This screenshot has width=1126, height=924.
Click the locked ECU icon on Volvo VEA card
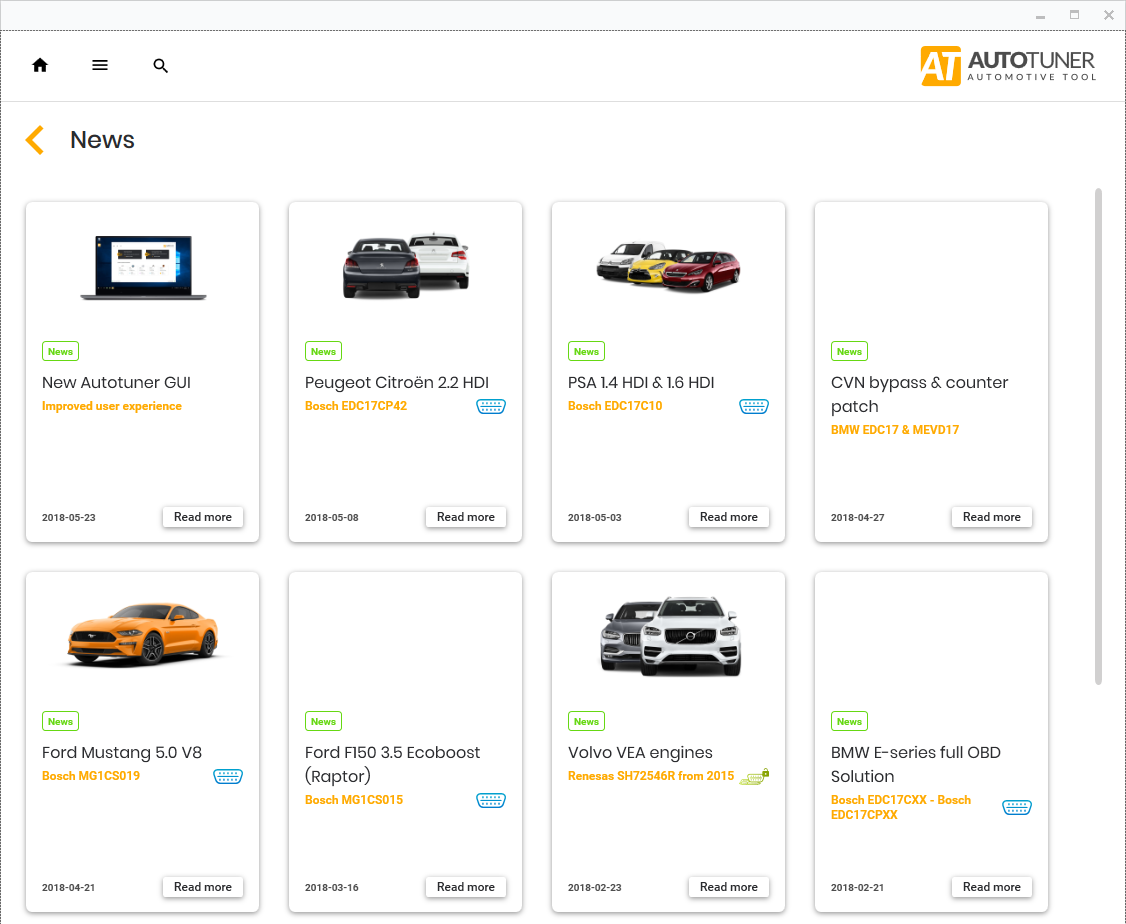click(754, 776)
